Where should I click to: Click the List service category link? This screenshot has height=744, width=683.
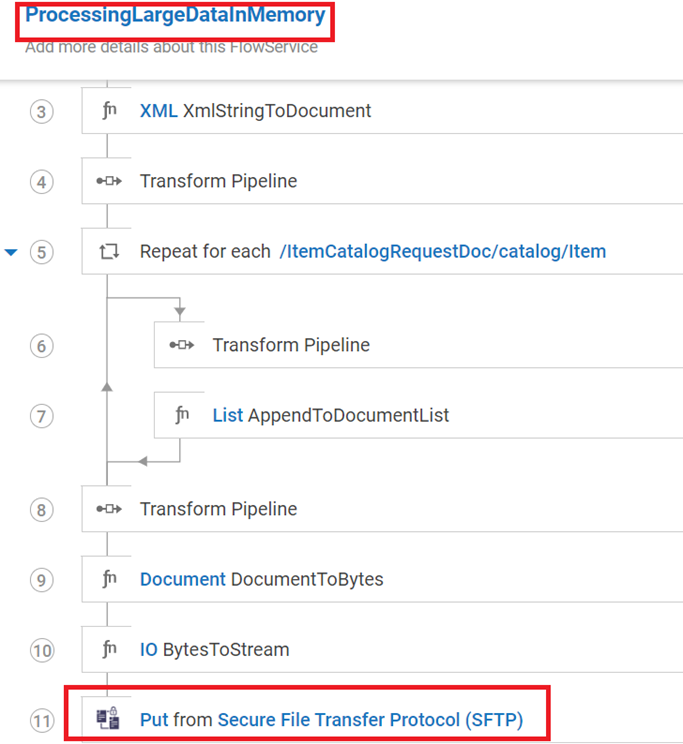(228, 415)
